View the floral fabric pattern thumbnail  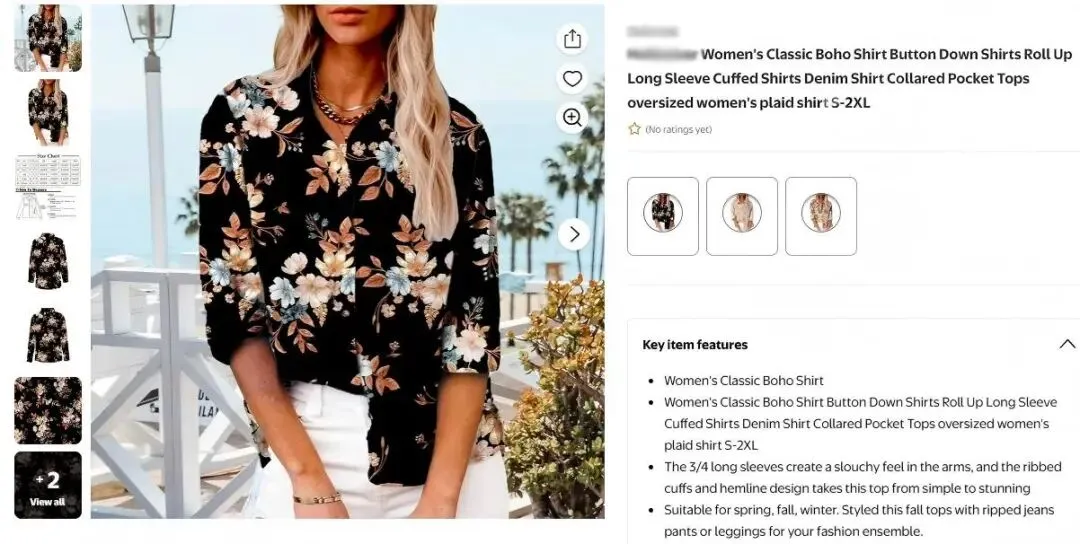pyautogui.click(x=48, y=410)
